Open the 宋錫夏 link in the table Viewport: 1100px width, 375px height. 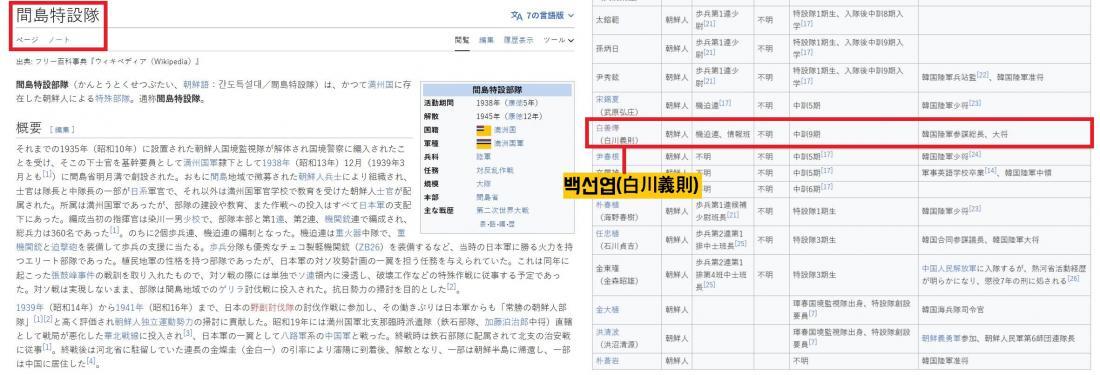[x=607, y=100]
